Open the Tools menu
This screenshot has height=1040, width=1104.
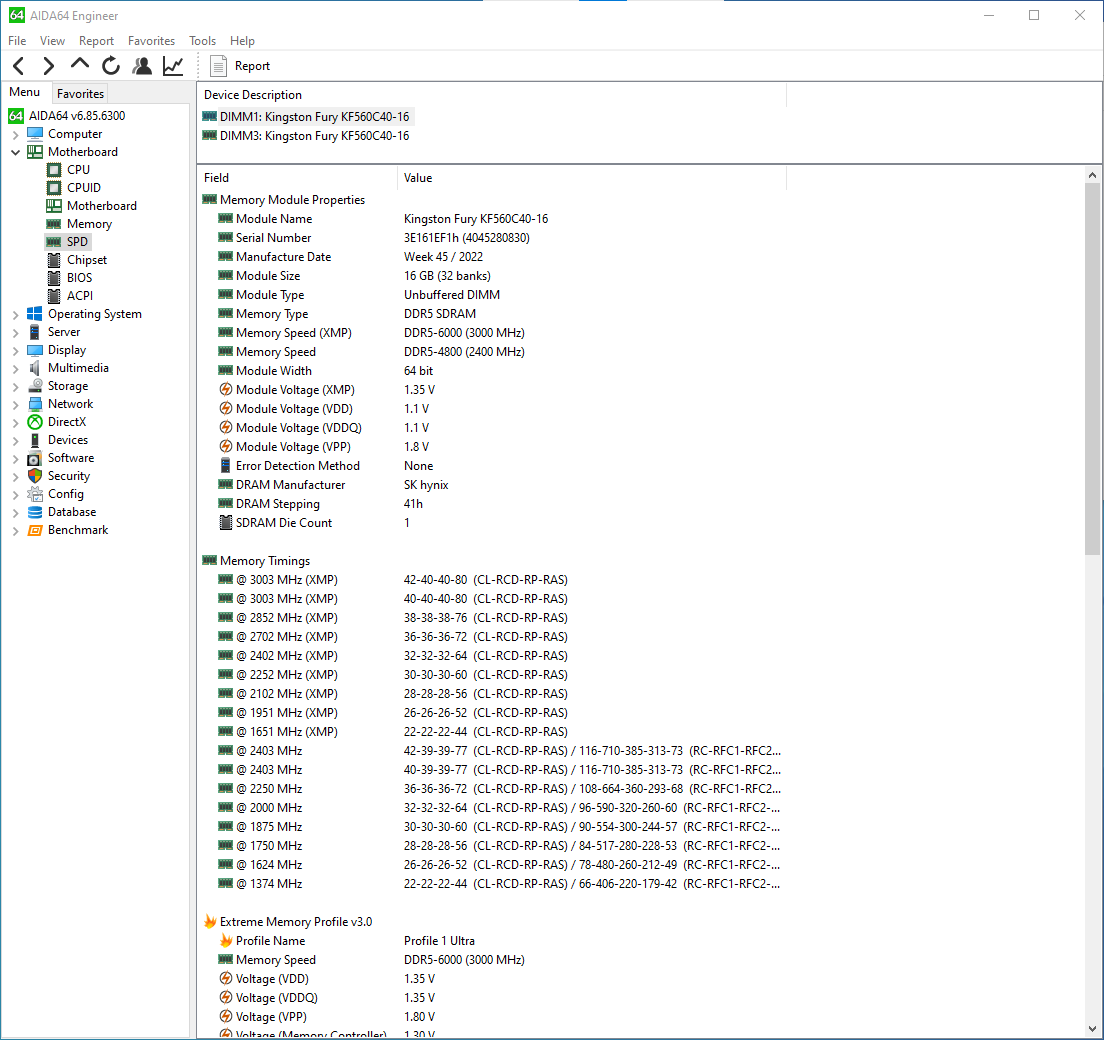[202, 41]
